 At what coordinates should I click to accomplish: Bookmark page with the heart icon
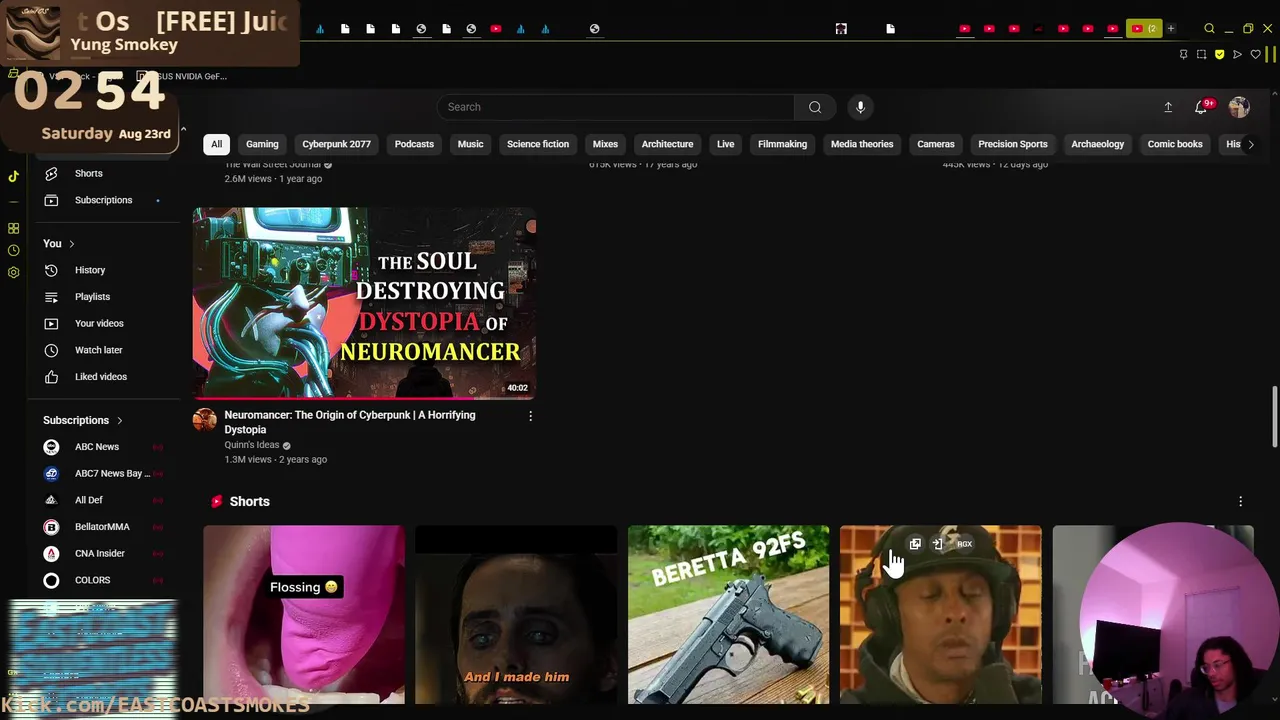[1255, 54]
